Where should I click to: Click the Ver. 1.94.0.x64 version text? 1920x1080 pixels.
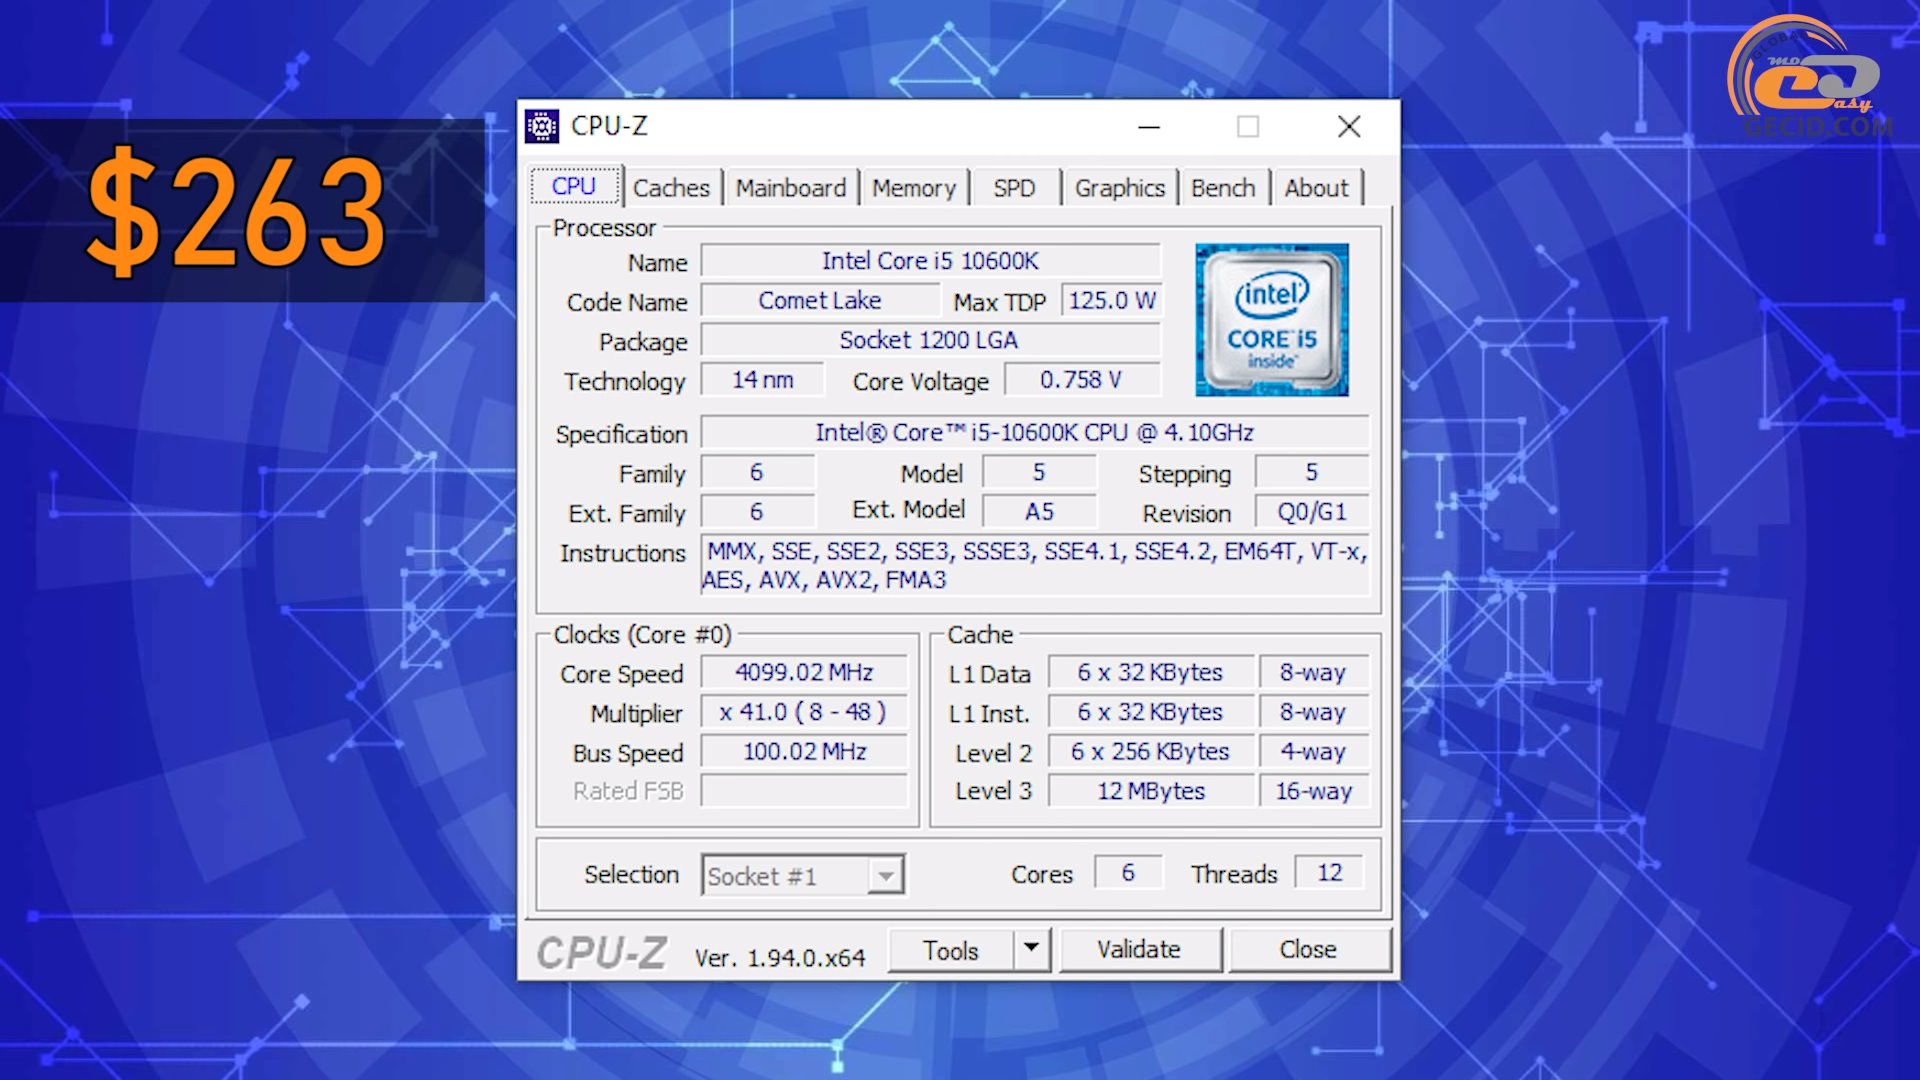tap(780, 958)
